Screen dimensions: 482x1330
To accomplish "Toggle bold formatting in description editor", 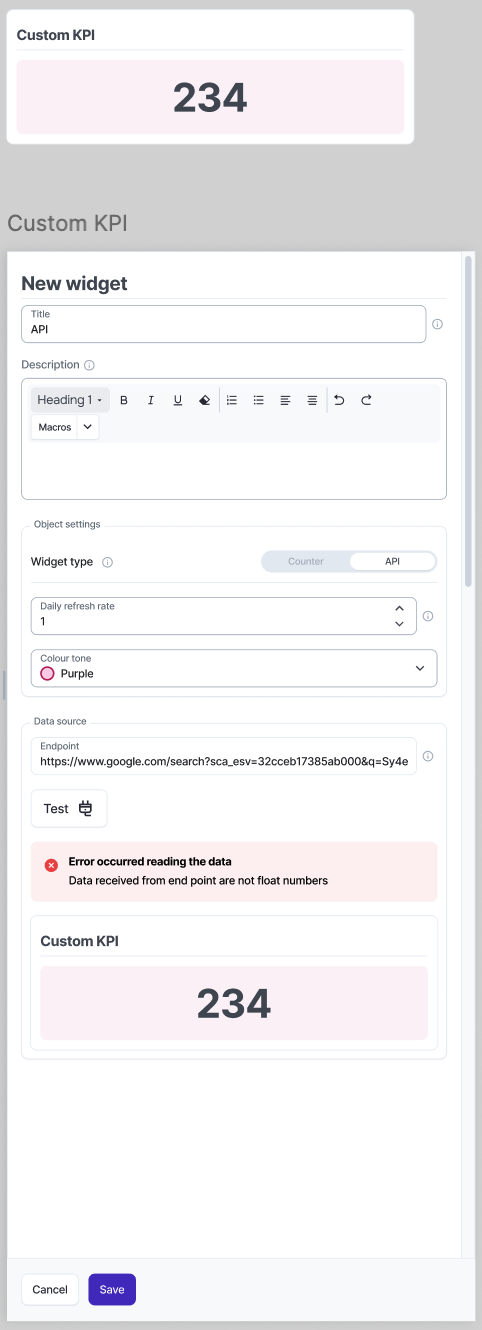I will pos(124,400).
